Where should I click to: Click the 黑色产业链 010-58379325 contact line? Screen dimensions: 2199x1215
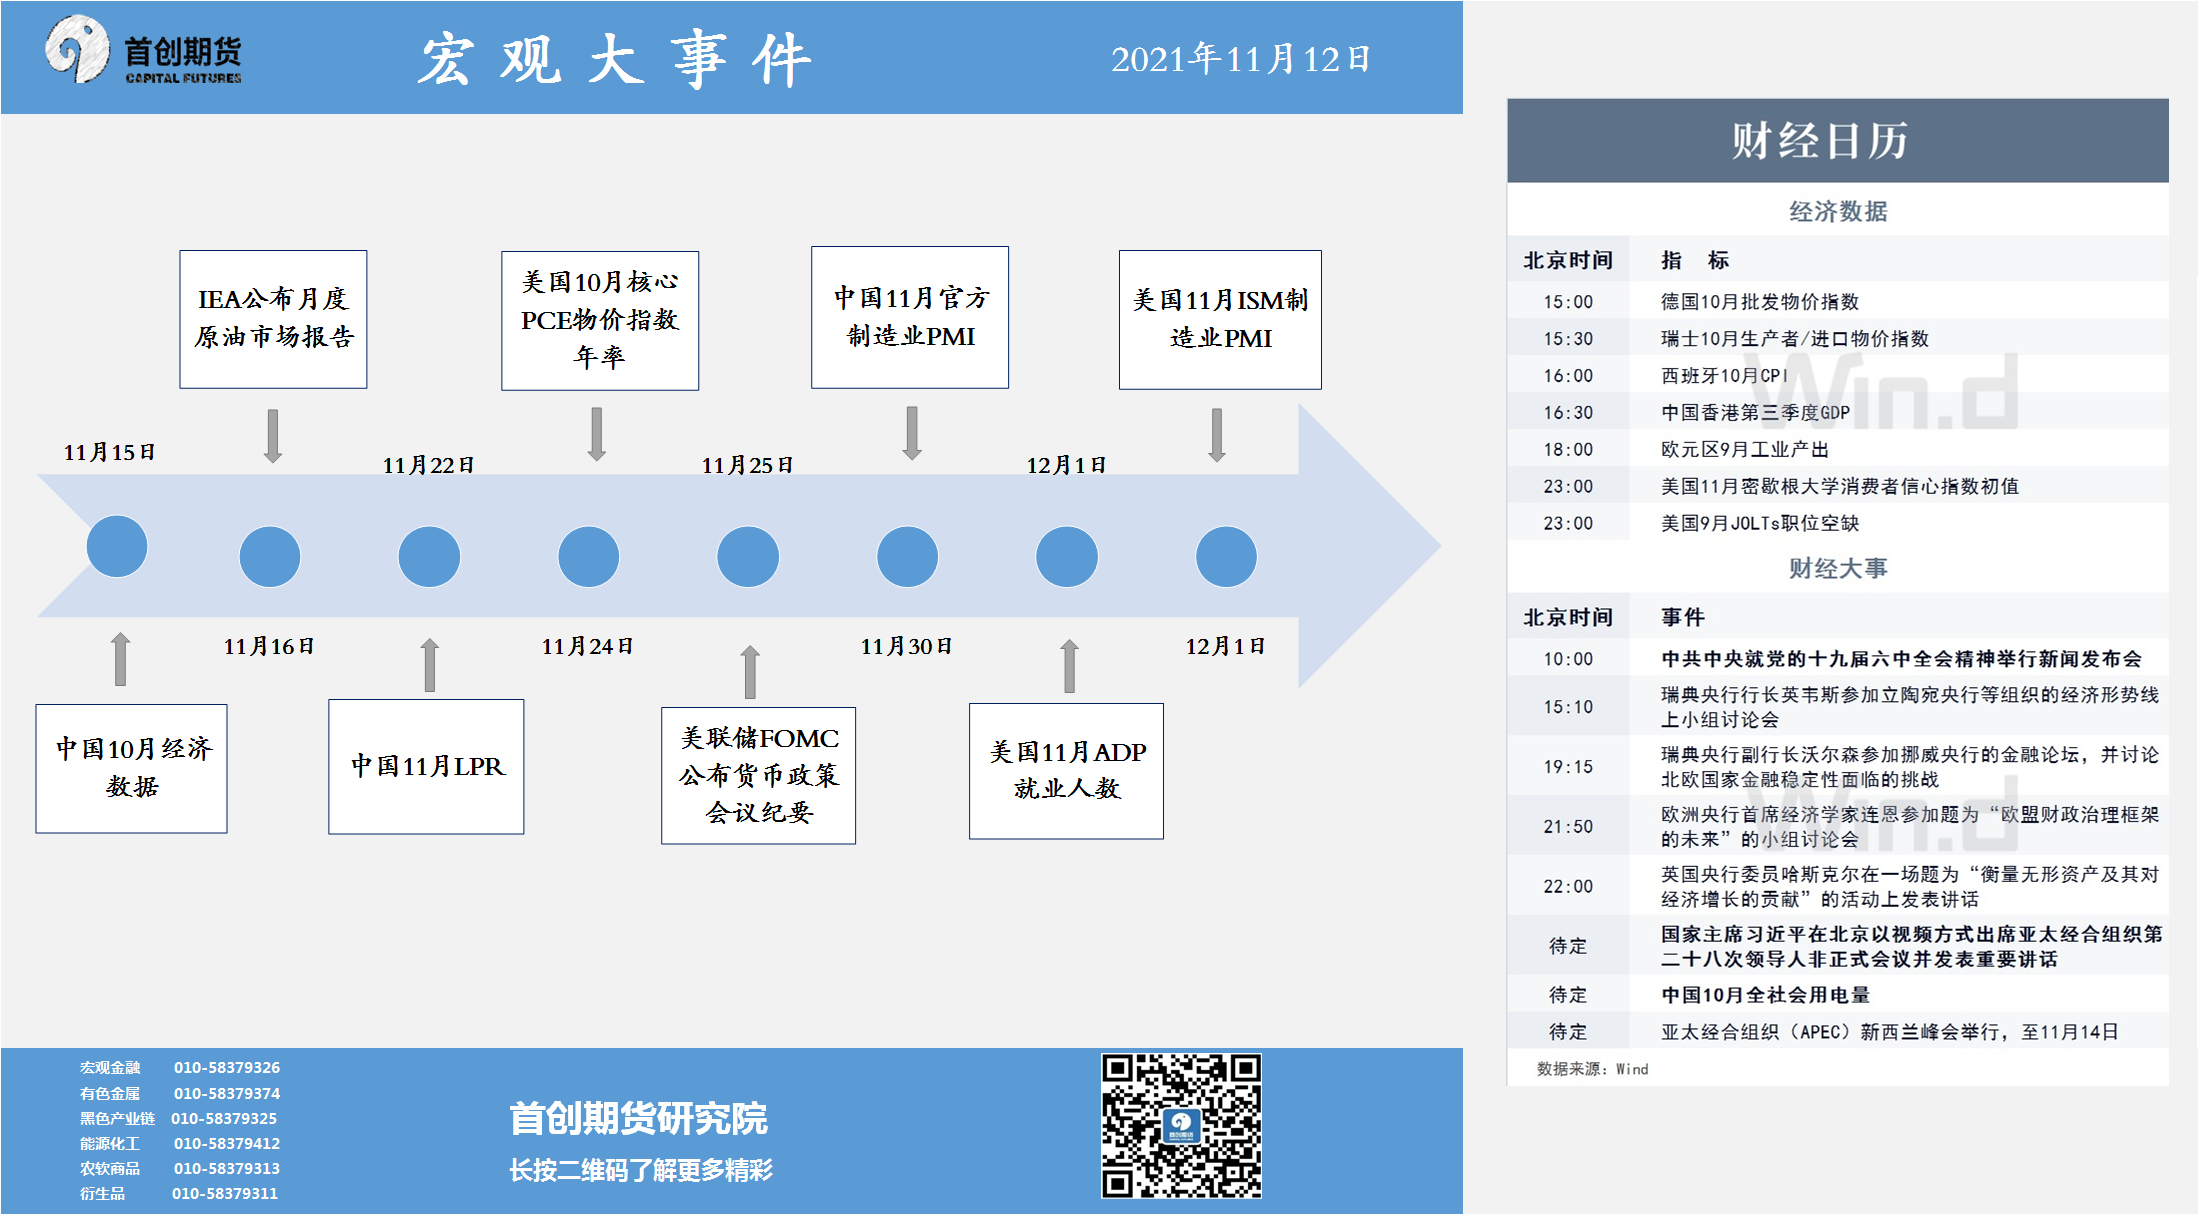[179, 1118]
